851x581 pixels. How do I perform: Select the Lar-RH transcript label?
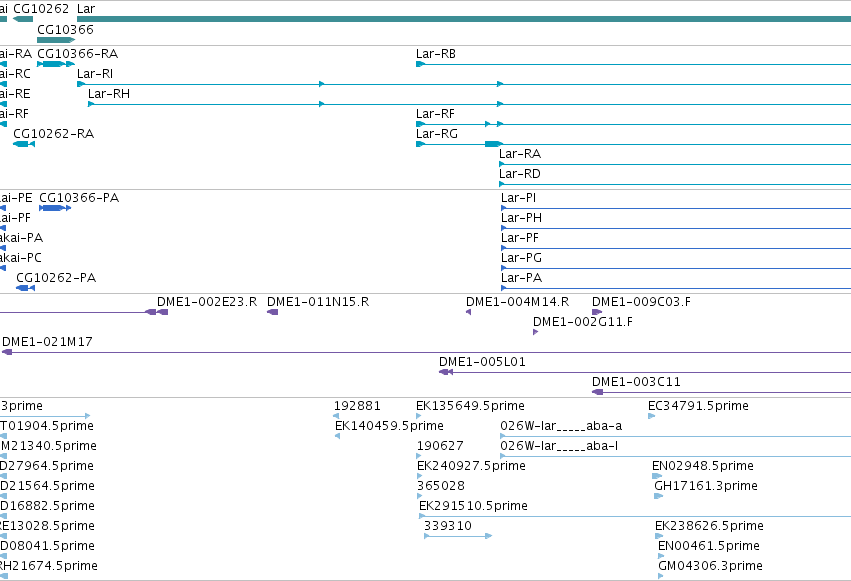[x=109, y=94]
